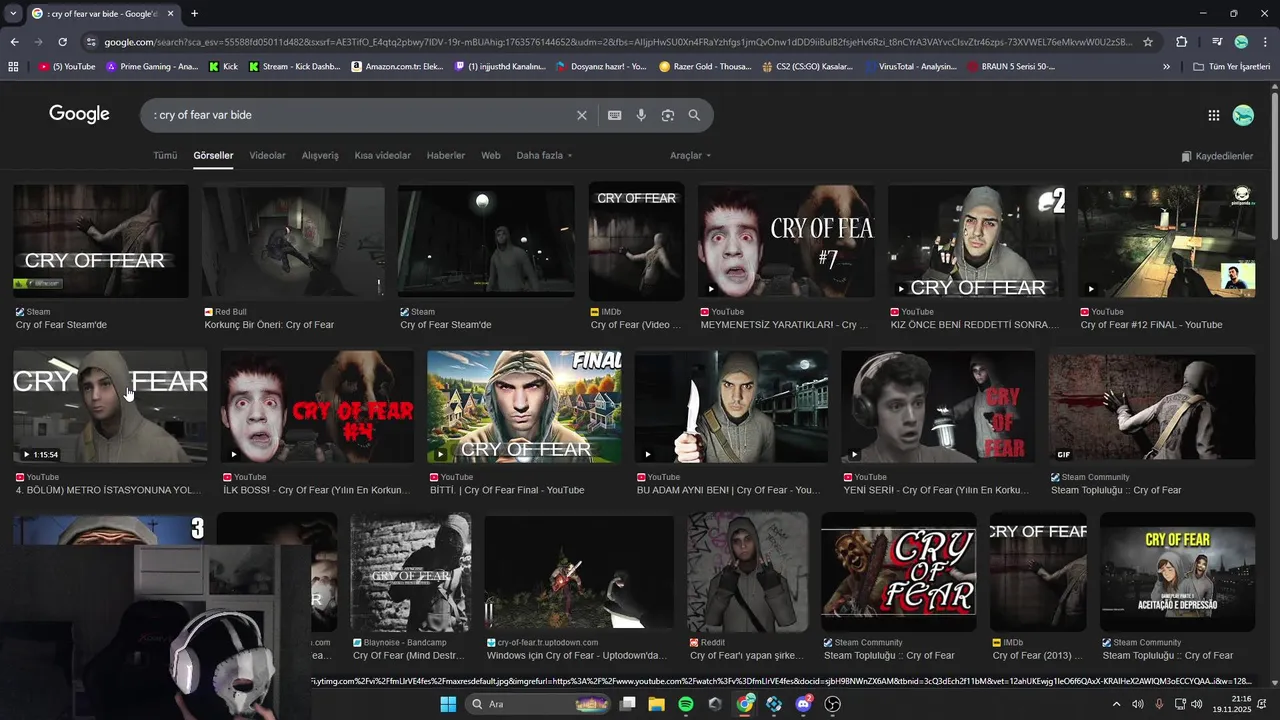Open the Bandcamp Mind Destr... image
1280x720 pixels.
click(410, 571)
